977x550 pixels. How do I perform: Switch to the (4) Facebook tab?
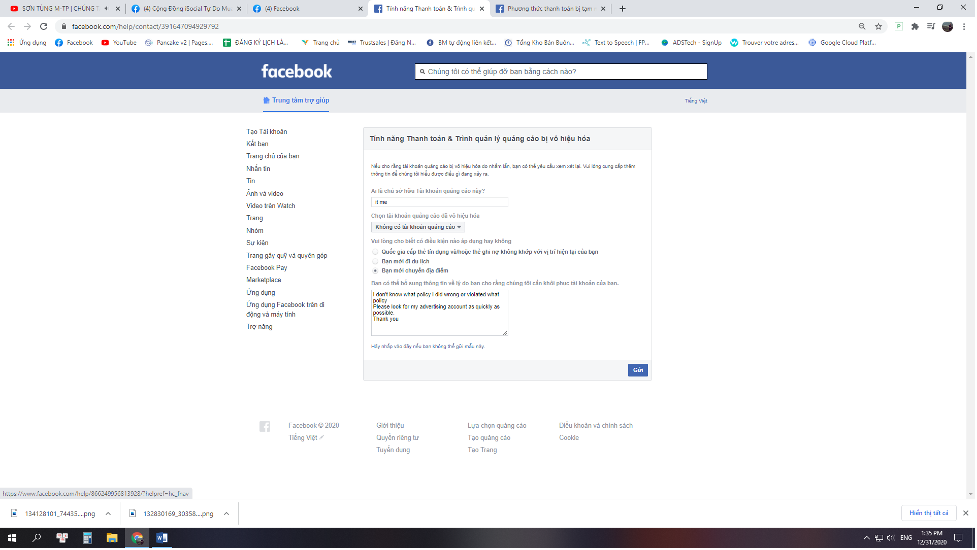[x=305, y=9]
